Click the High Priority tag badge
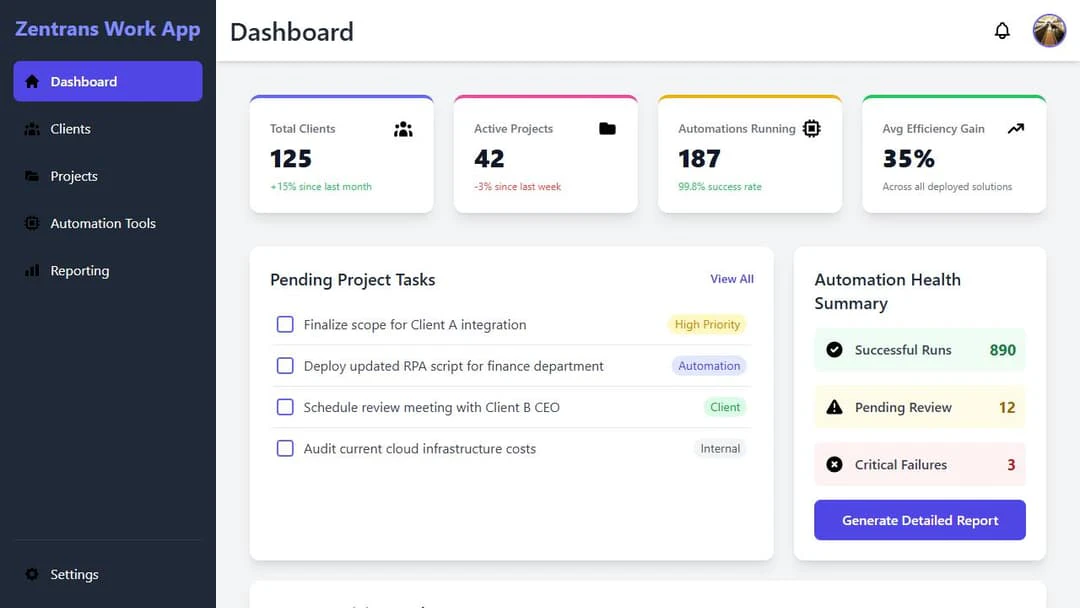Screen dimensions: 1080x608 pos(707,325)
